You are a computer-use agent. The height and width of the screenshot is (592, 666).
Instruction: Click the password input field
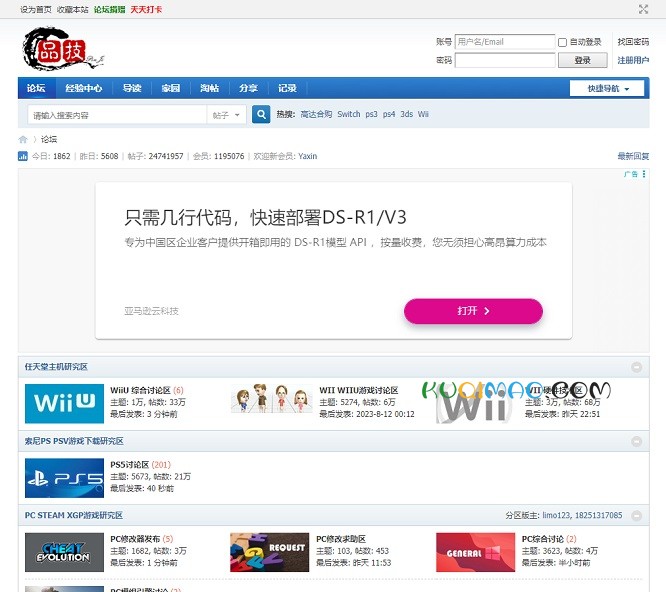click(x=505, y=60)
